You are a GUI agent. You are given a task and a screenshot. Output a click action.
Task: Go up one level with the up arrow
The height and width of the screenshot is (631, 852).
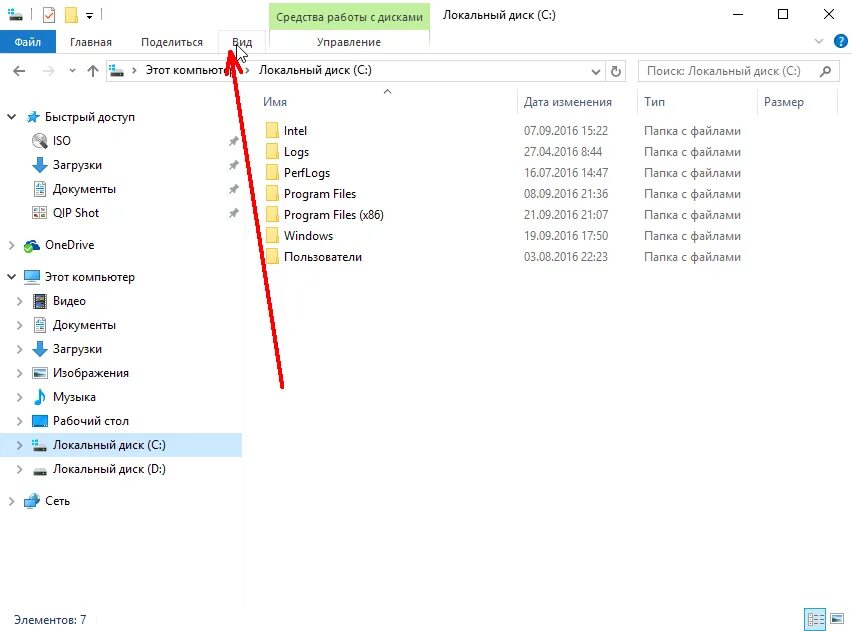tap(93, 71)
